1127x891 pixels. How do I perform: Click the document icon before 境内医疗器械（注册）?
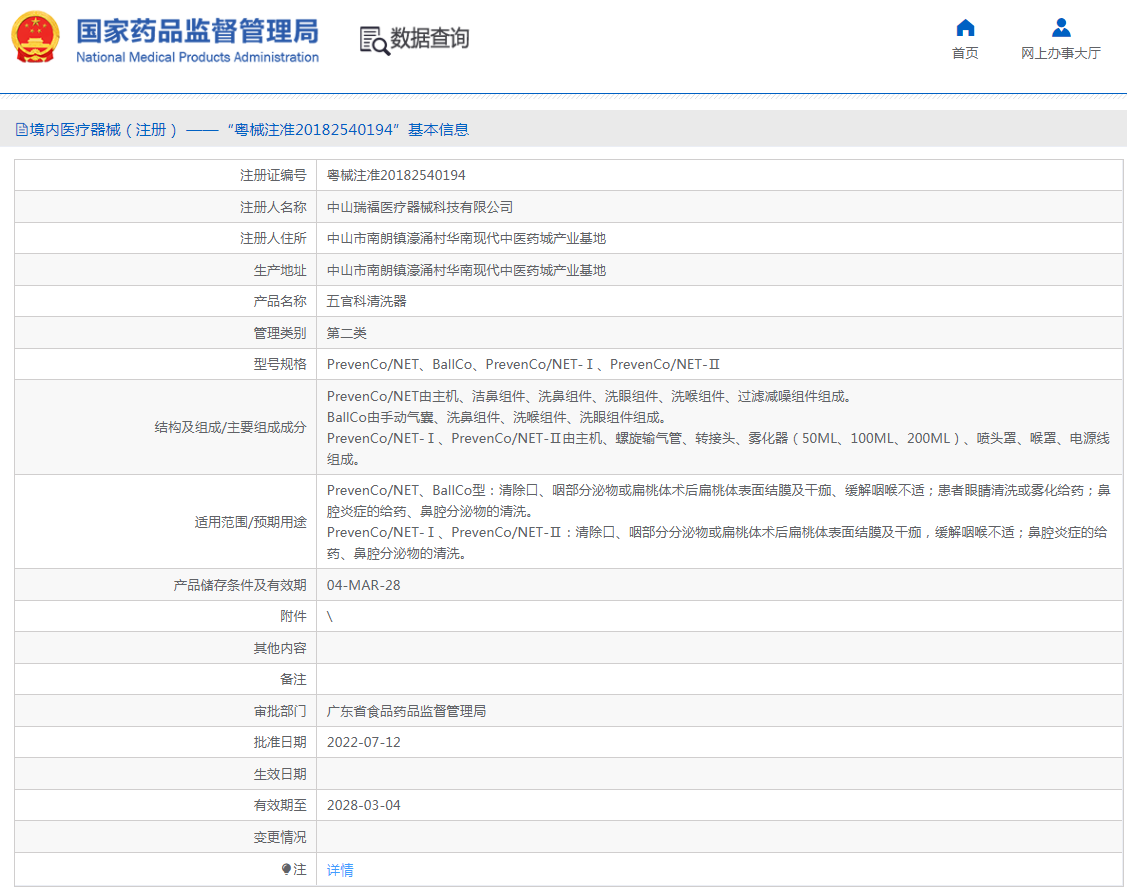click(21, 129)
